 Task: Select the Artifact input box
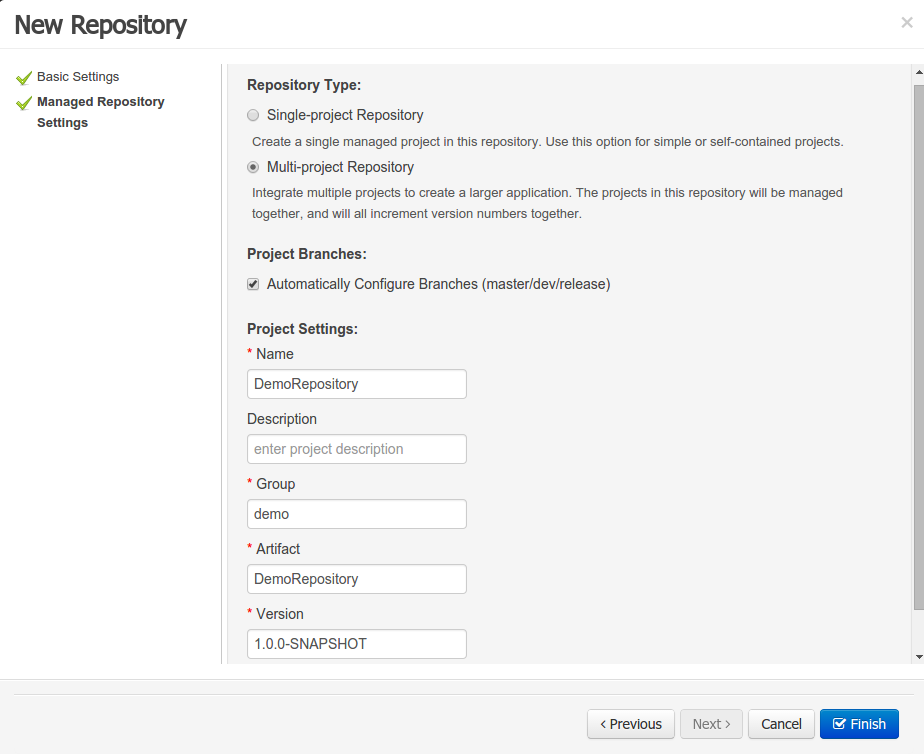tap(356, 579)
